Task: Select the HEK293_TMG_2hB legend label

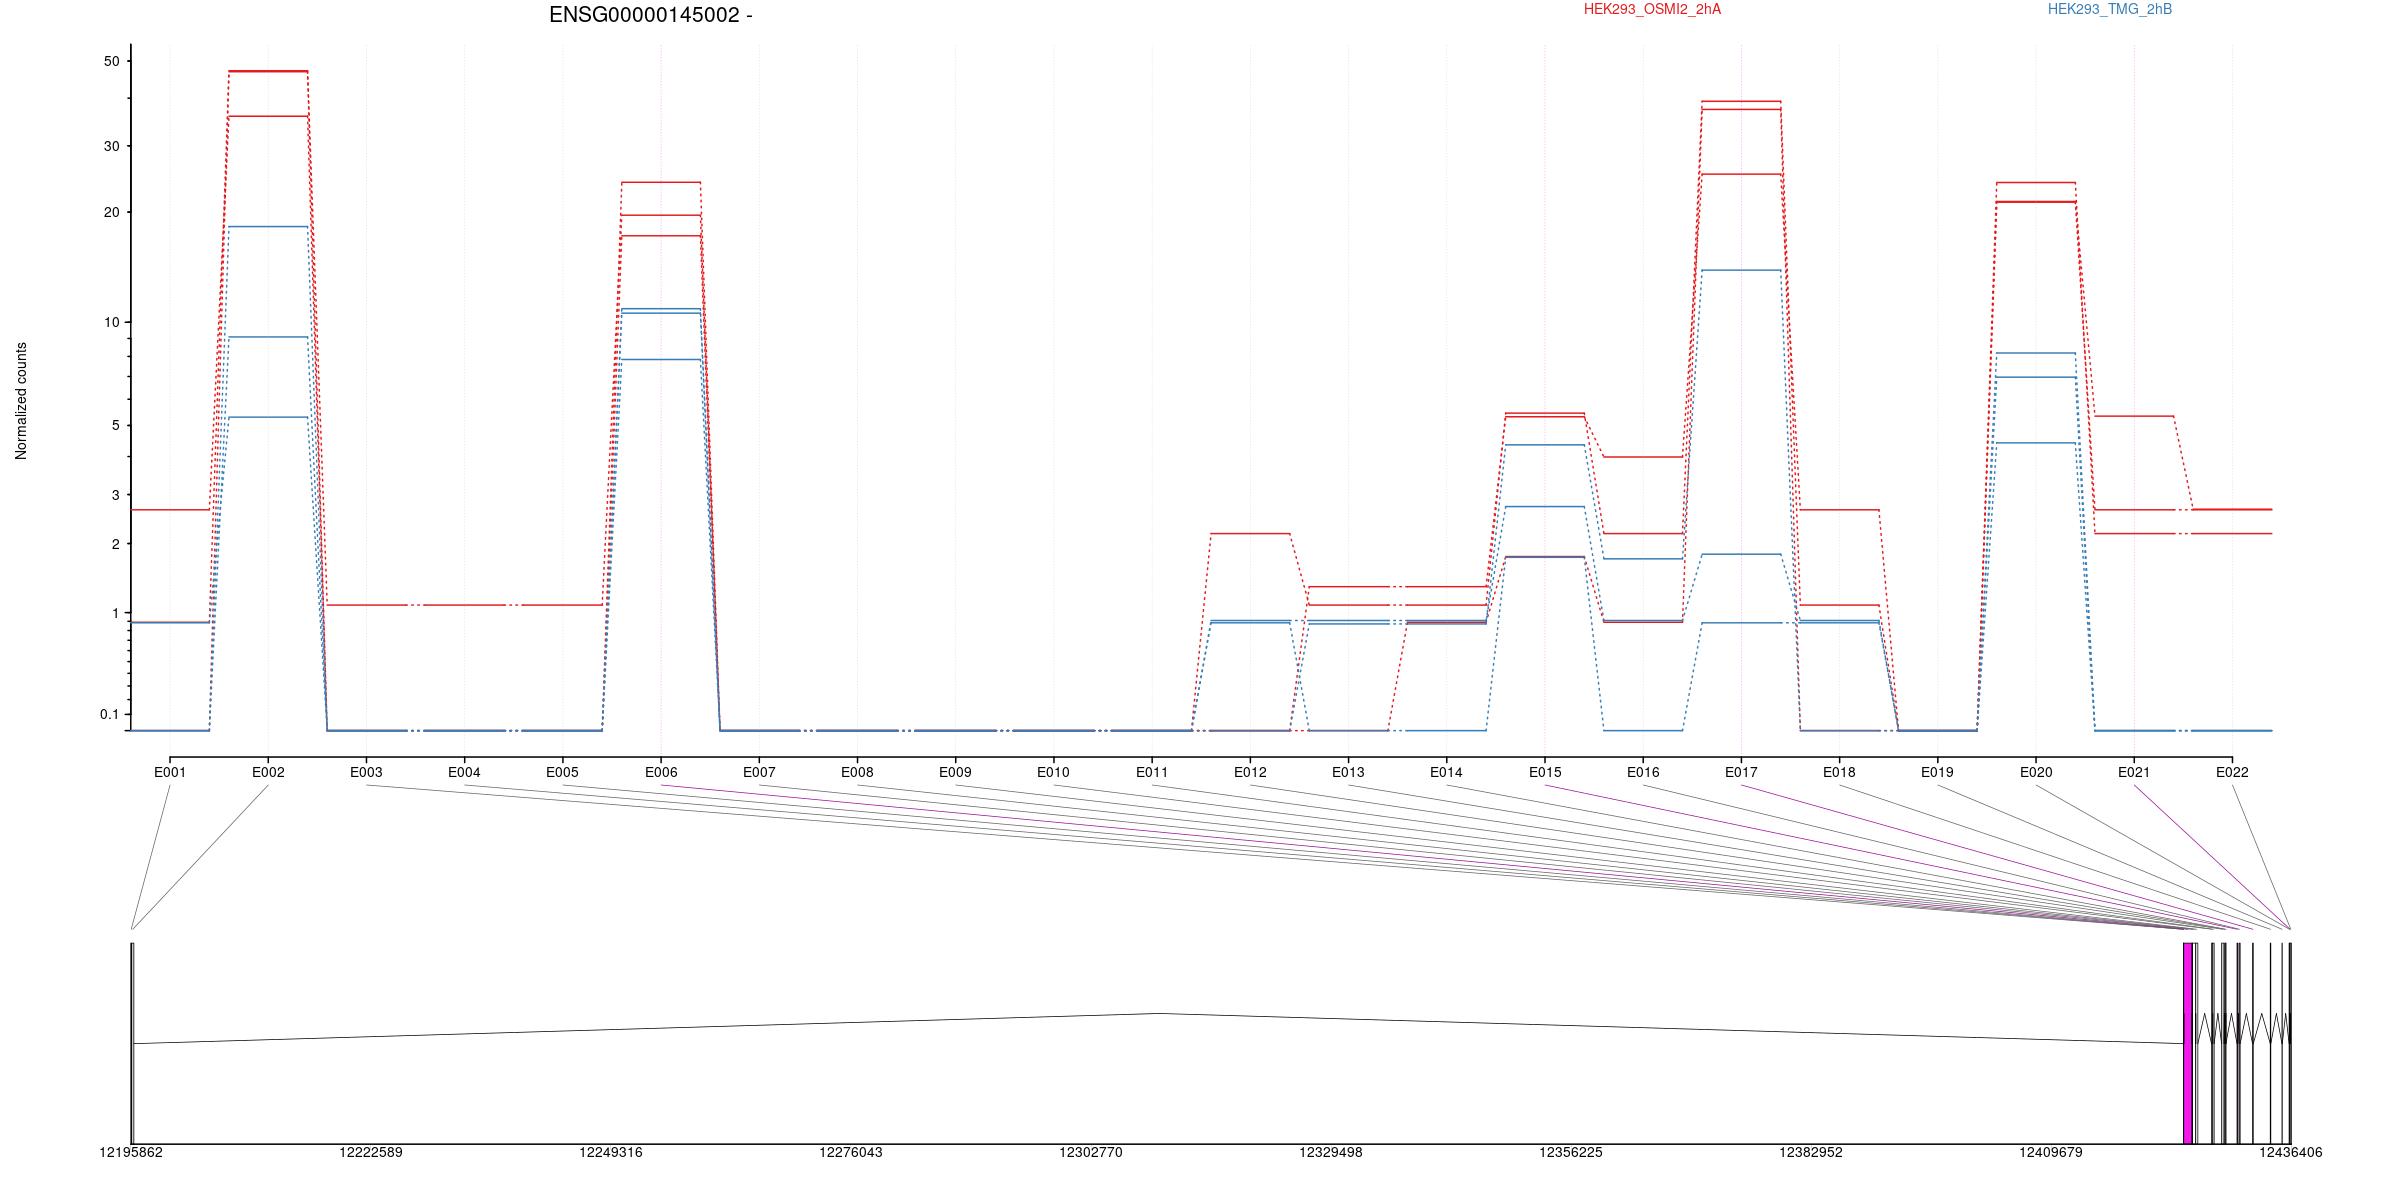Action: pyautogui.click(x=2109, y=9)
